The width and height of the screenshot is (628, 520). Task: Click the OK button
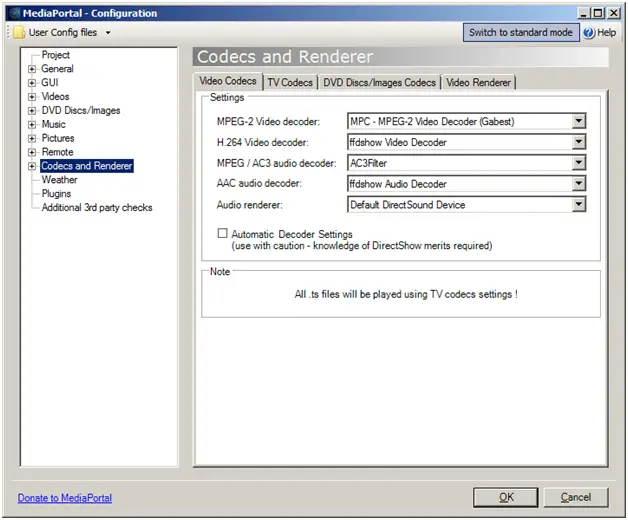(506, 497)
